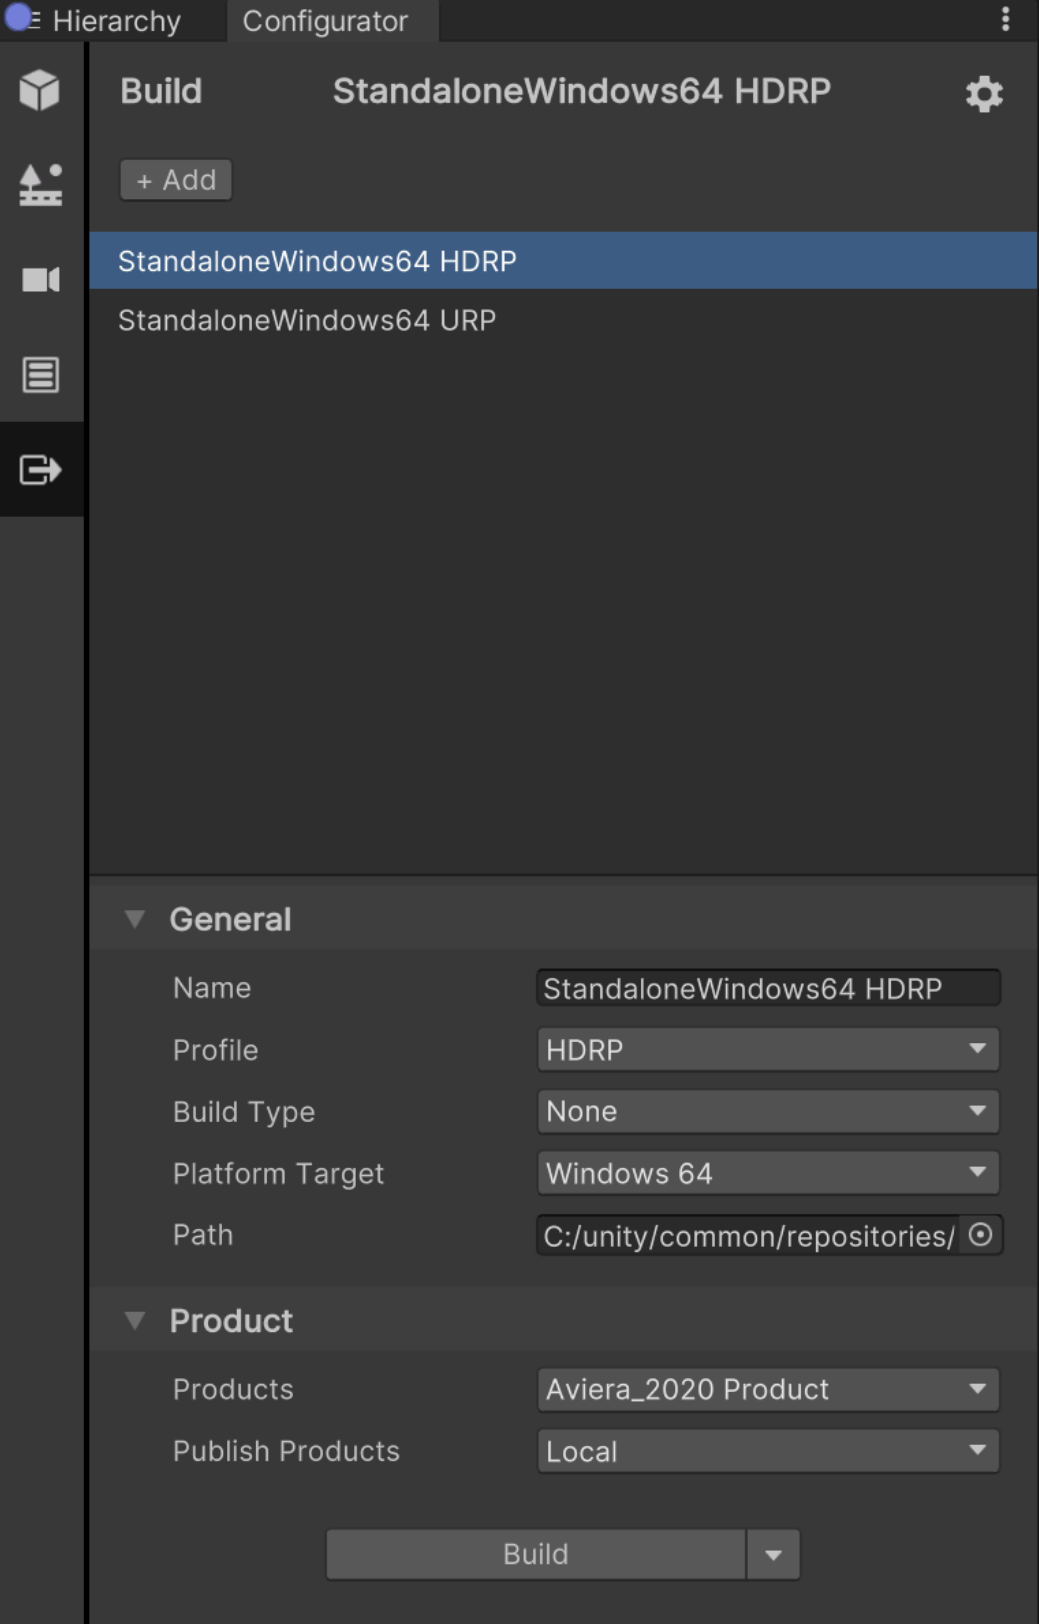Open the Profile dropdown showing HDRP
This screenshot has height=1624, width=1039.
[767, 1050]
